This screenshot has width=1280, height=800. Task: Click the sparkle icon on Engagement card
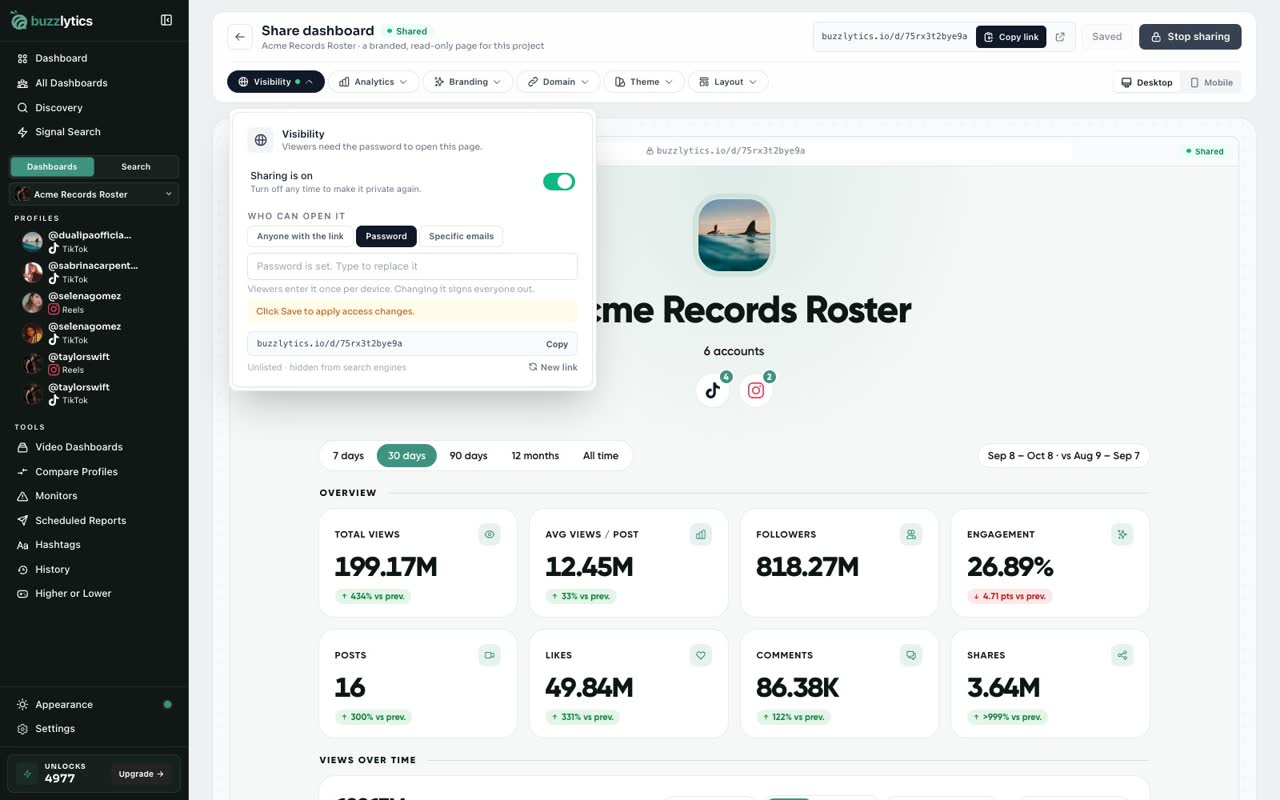[x=1122, y=535]
